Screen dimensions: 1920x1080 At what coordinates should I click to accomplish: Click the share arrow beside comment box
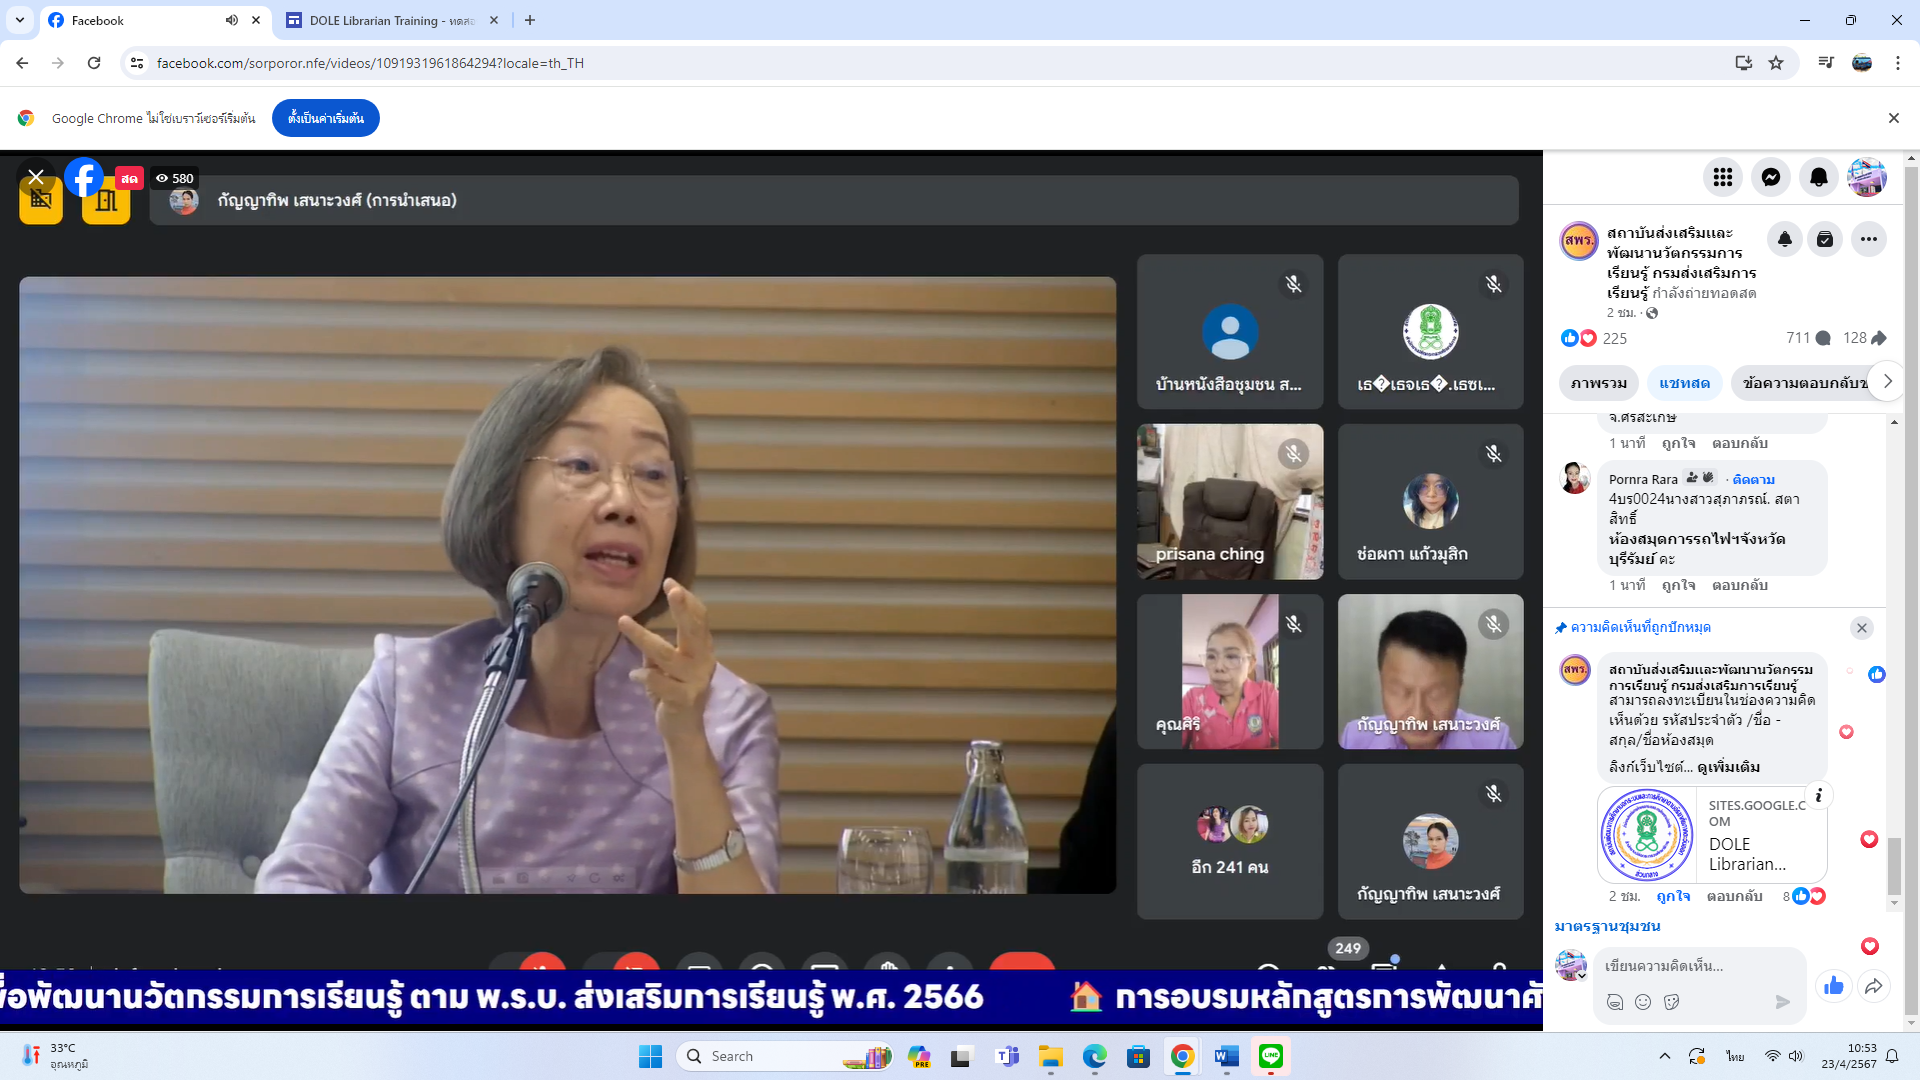coord(1873,987)
